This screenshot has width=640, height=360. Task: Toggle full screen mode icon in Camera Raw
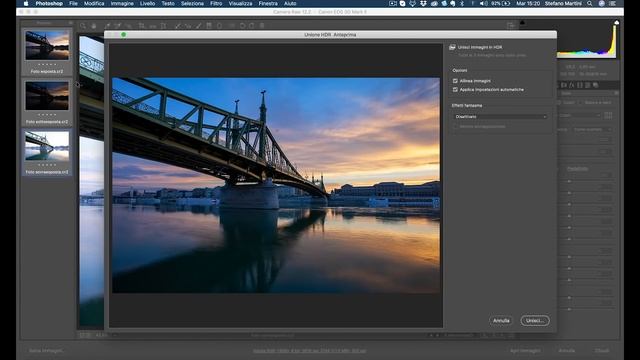511,26
